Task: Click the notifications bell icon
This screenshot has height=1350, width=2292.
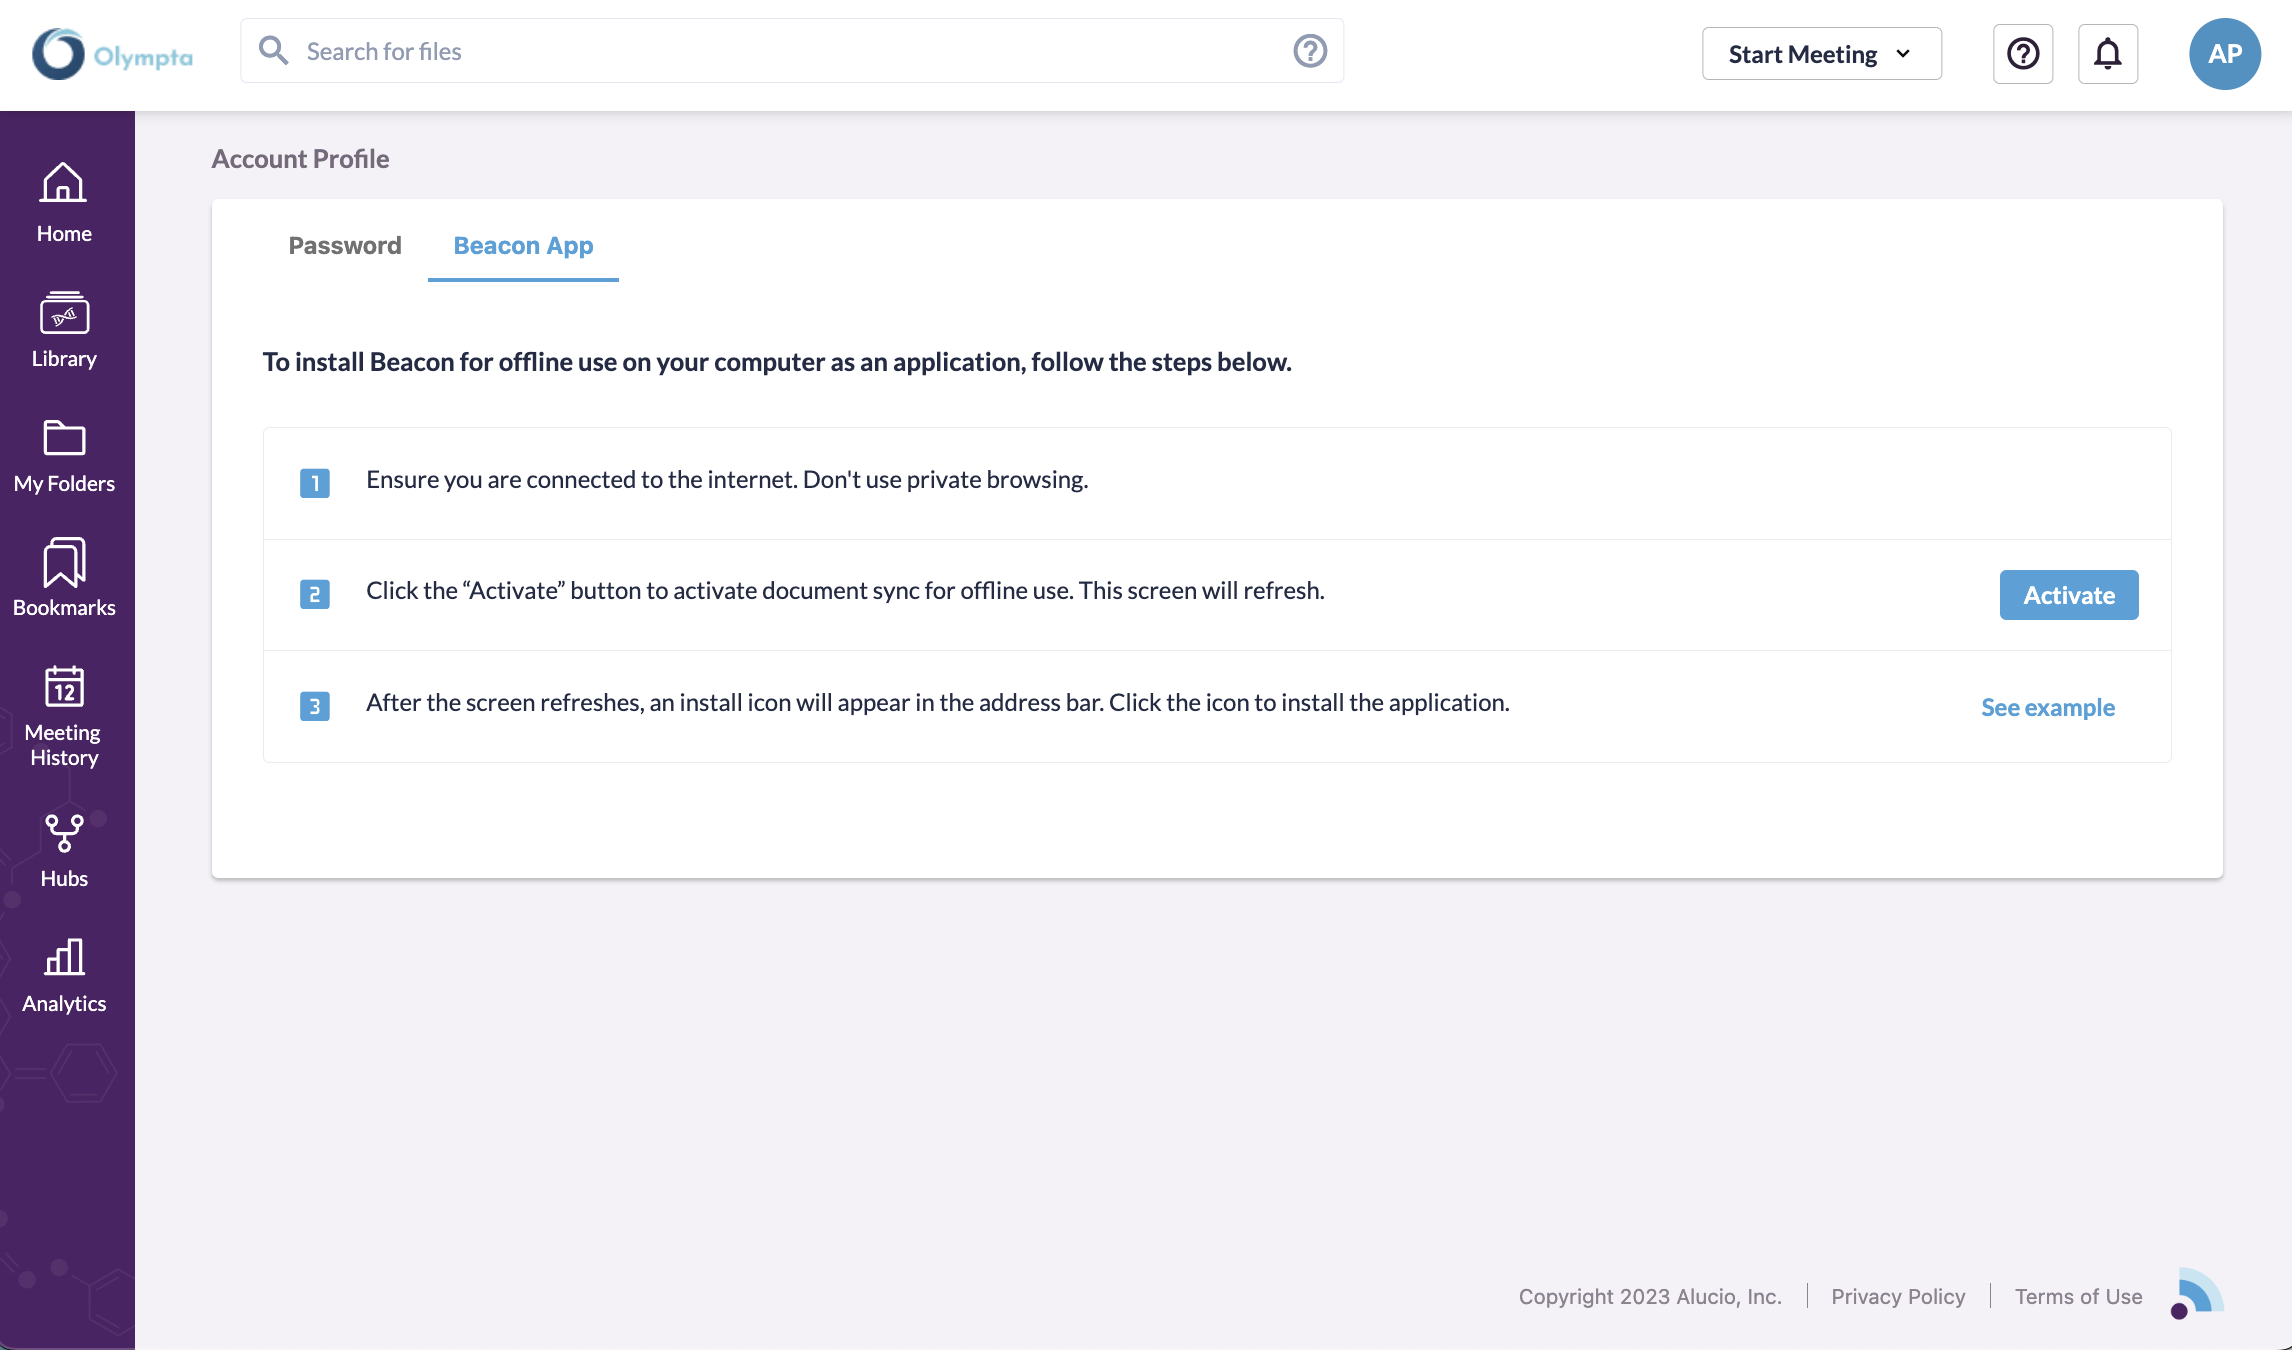Action: [2108, 54]
